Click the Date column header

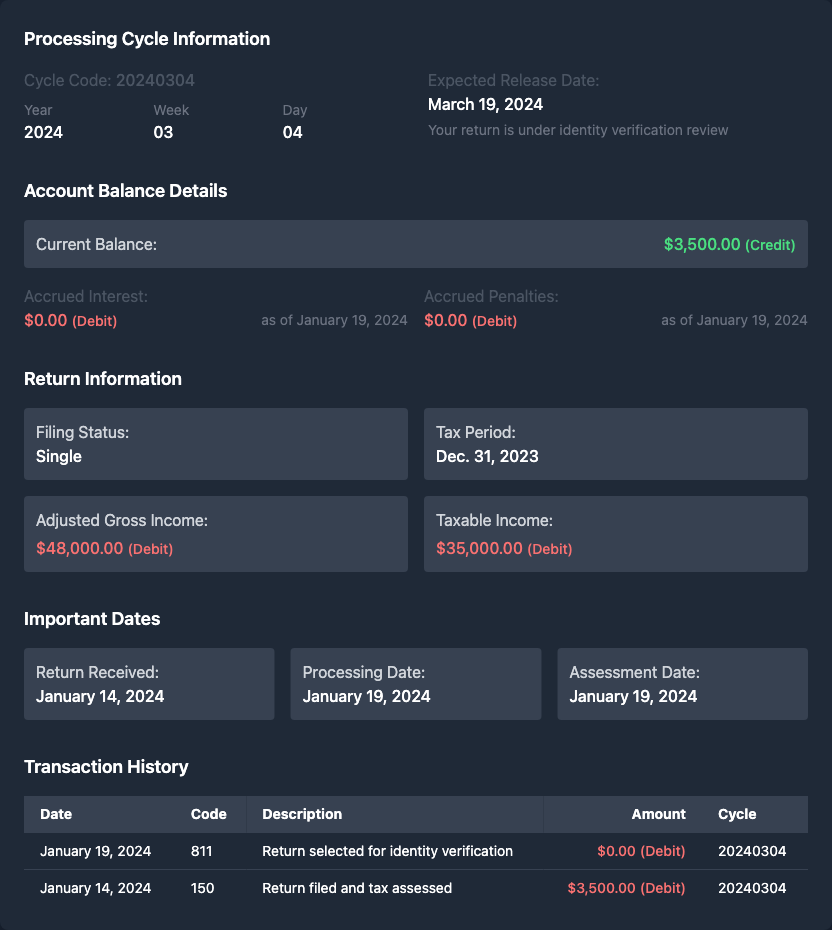click(x=56, y=814)
